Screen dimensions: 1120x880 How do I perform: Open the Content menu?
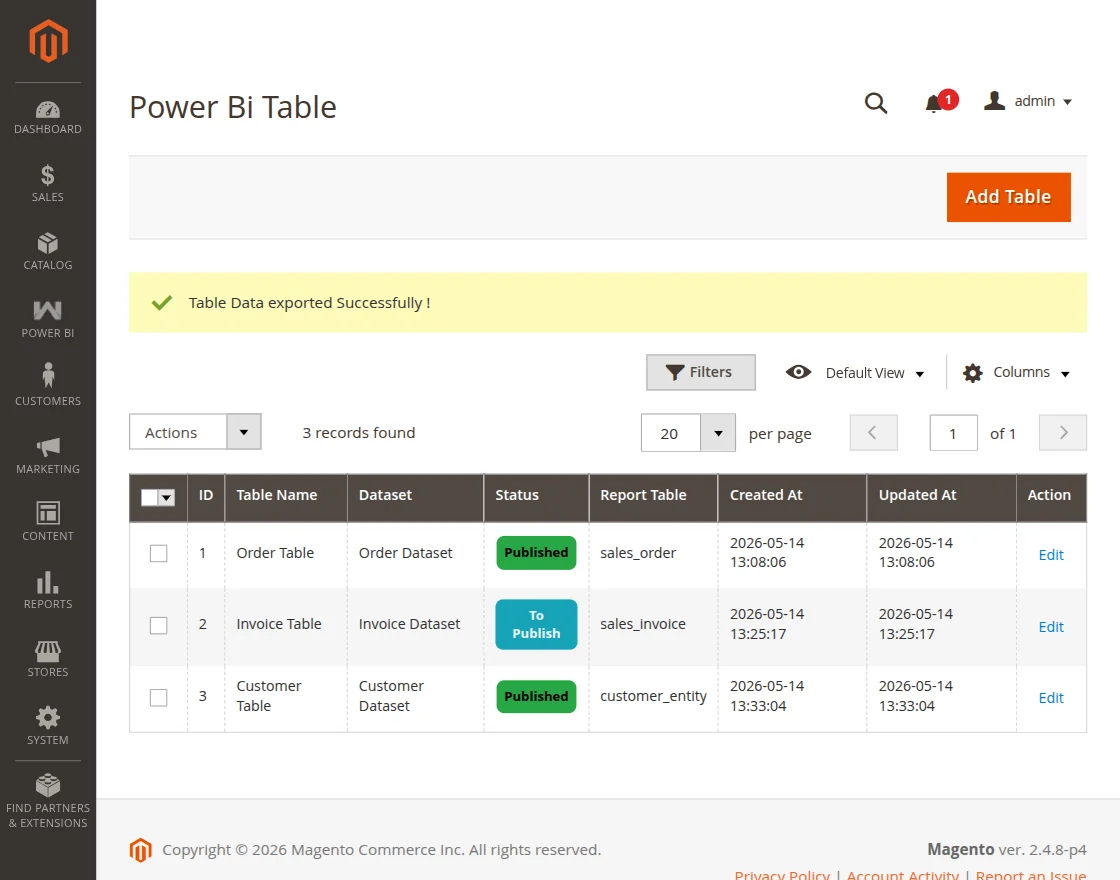[x=48, y=522]
